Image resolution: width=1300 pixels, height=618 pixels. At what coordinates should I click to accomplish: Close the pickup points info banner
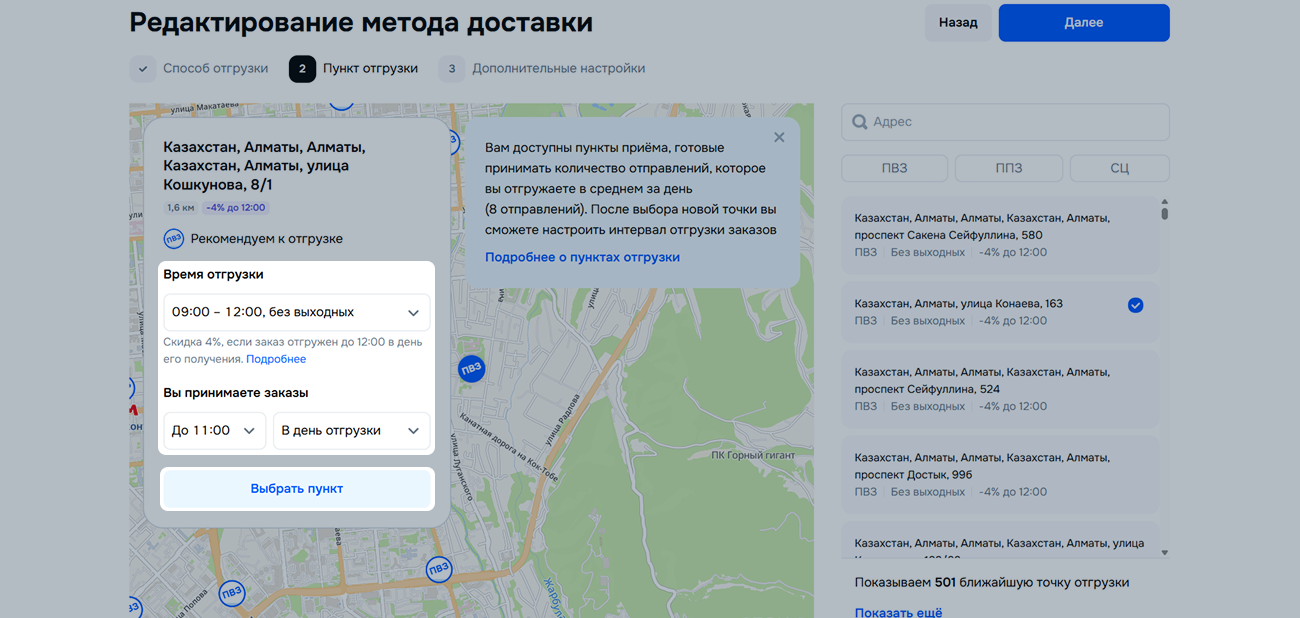pyautogui.click(x=779, y=138)
